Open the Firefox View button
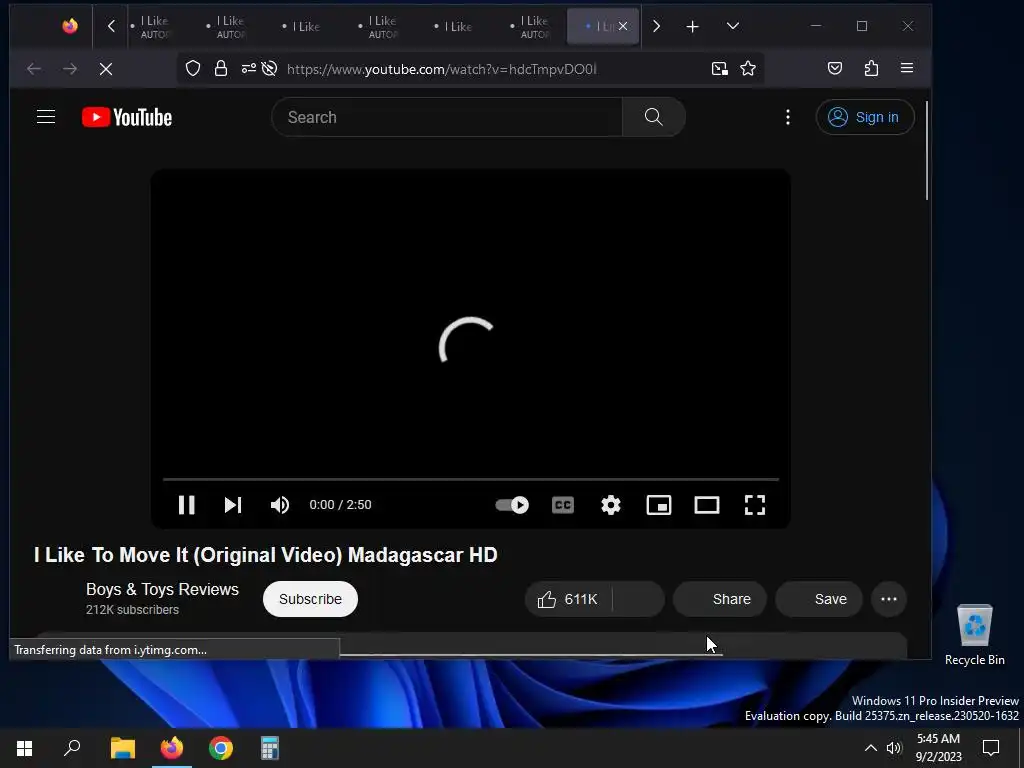Viewport: 1024px width, 768px height. click(70, 26)
